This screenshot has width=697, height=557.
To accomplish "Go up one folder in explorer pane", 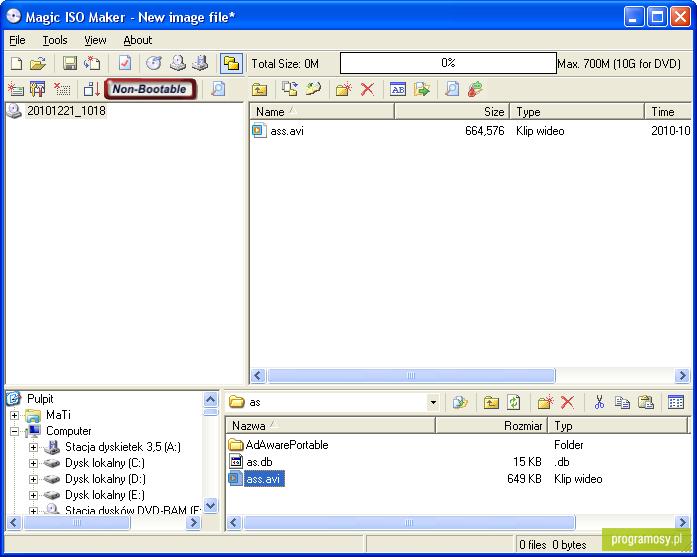I will 491,403.
